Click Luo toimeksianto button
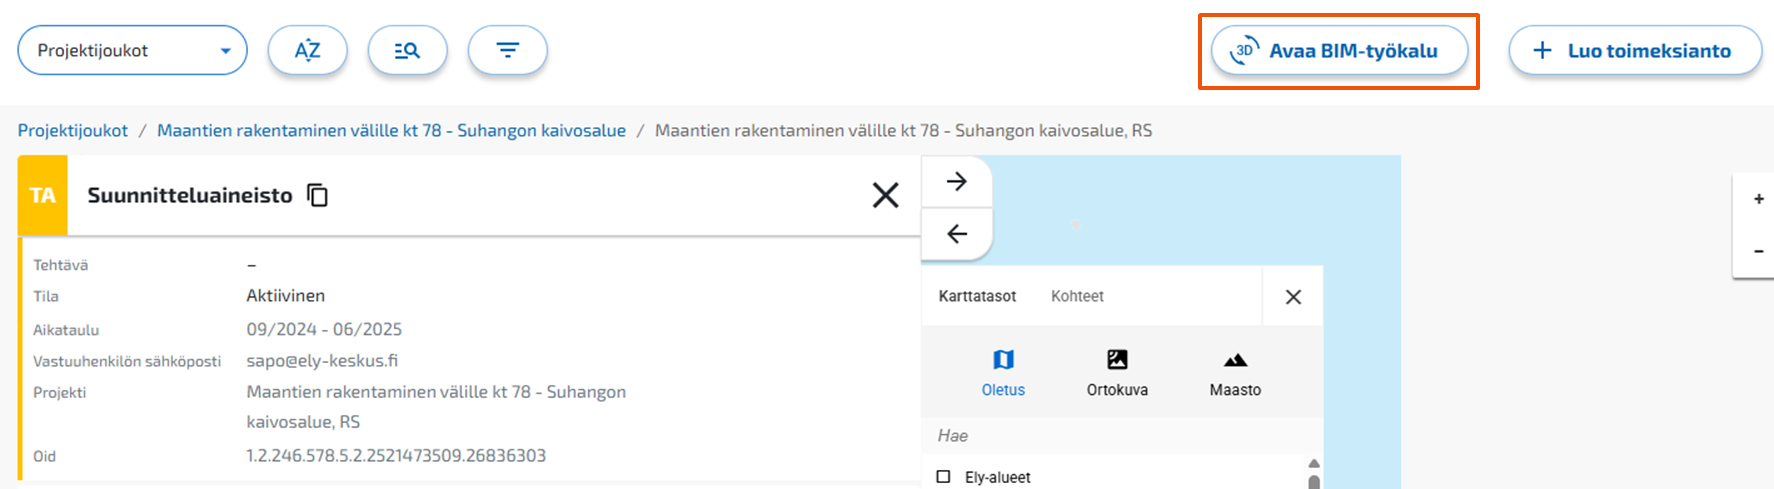 point(1635,51)
